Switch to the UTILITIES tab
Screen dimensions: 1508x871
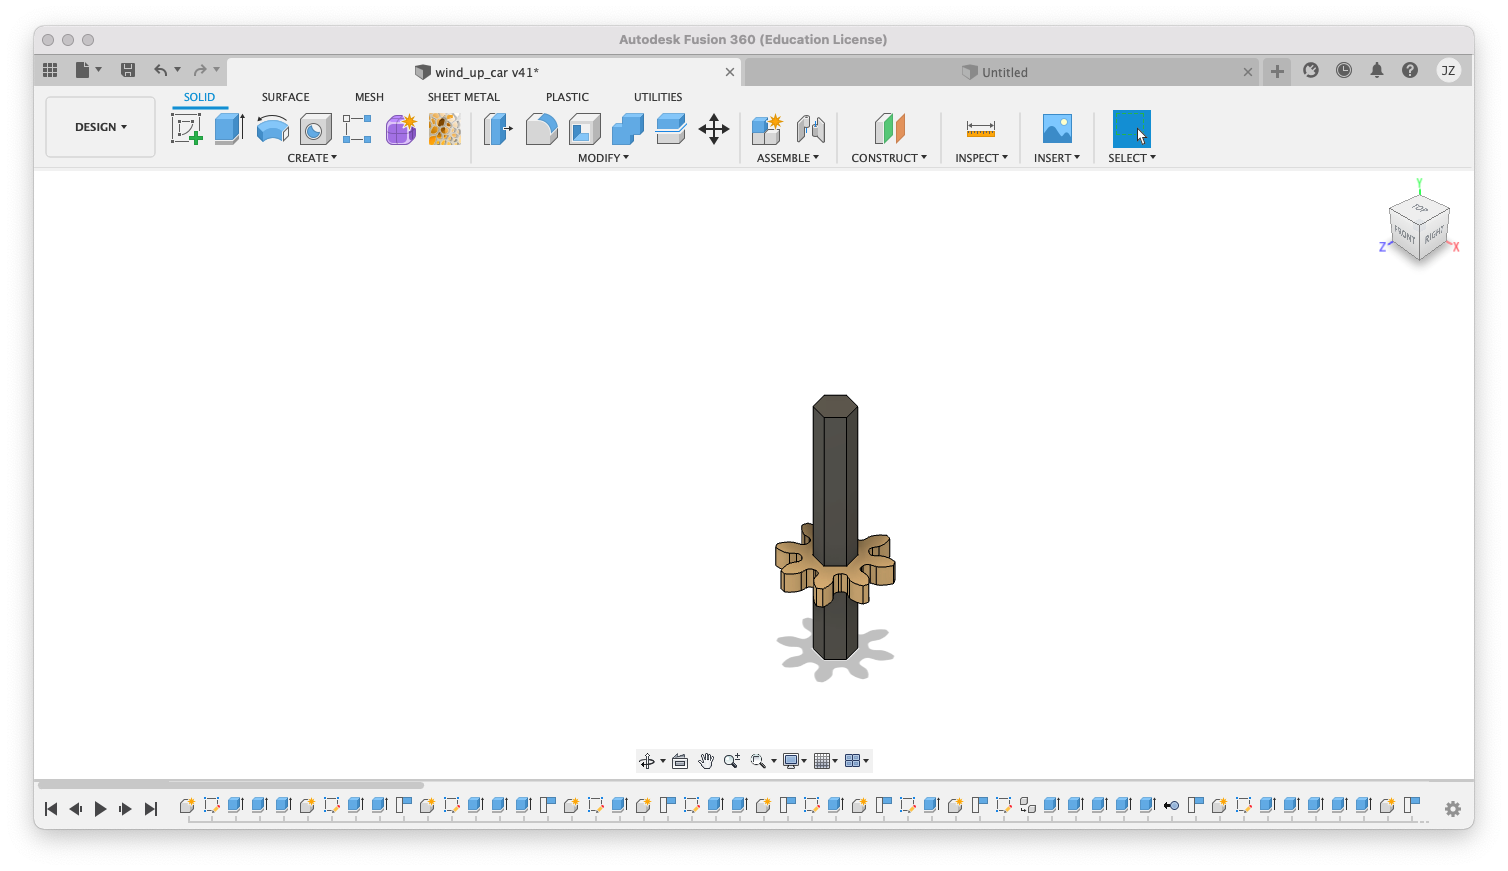[x=658, y=97]
